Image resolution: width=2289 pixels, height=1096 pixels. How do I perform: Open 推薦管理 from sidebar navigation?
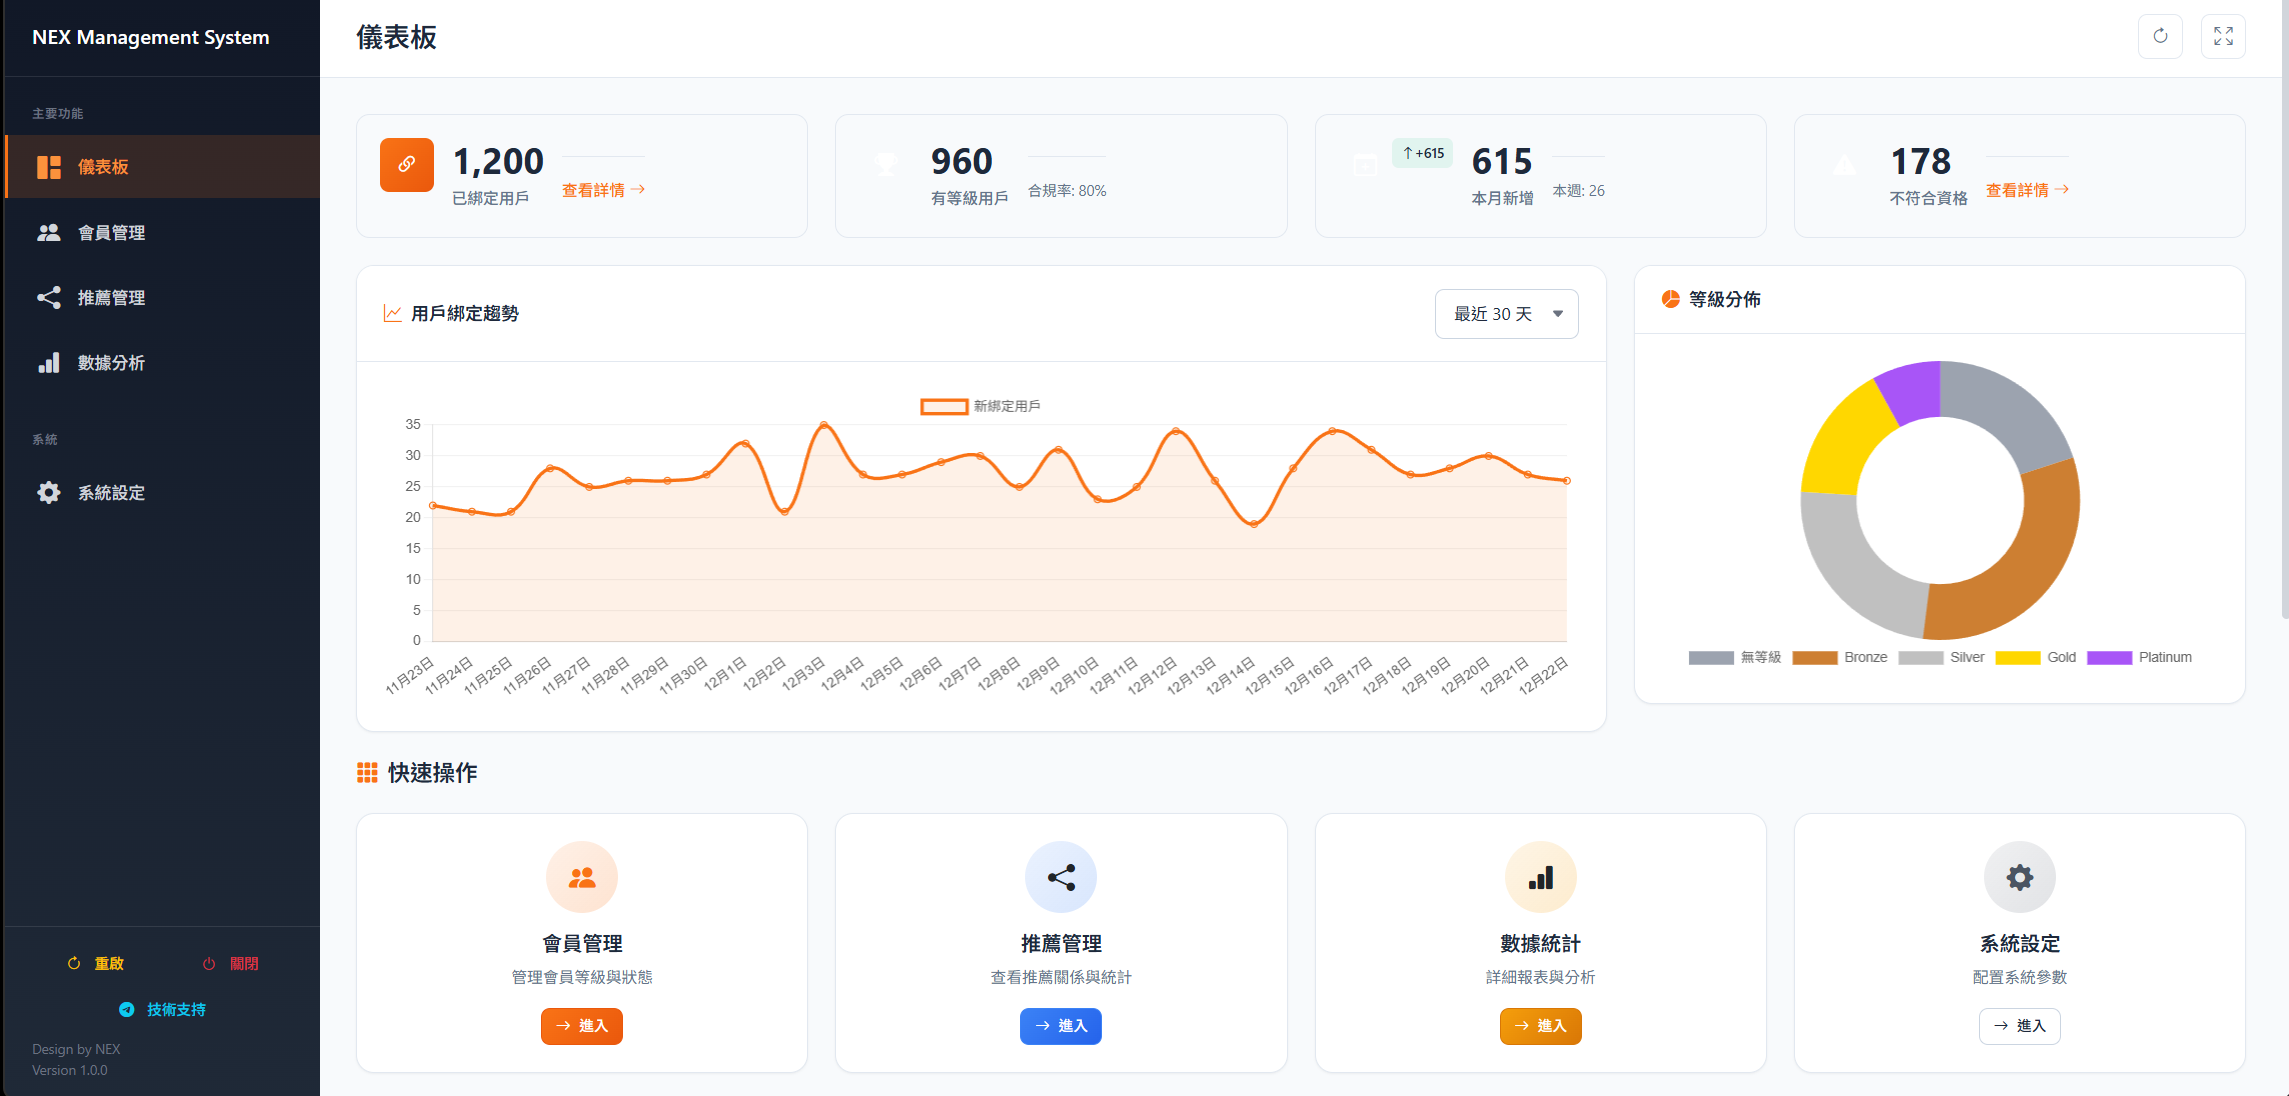click(112, 297)
